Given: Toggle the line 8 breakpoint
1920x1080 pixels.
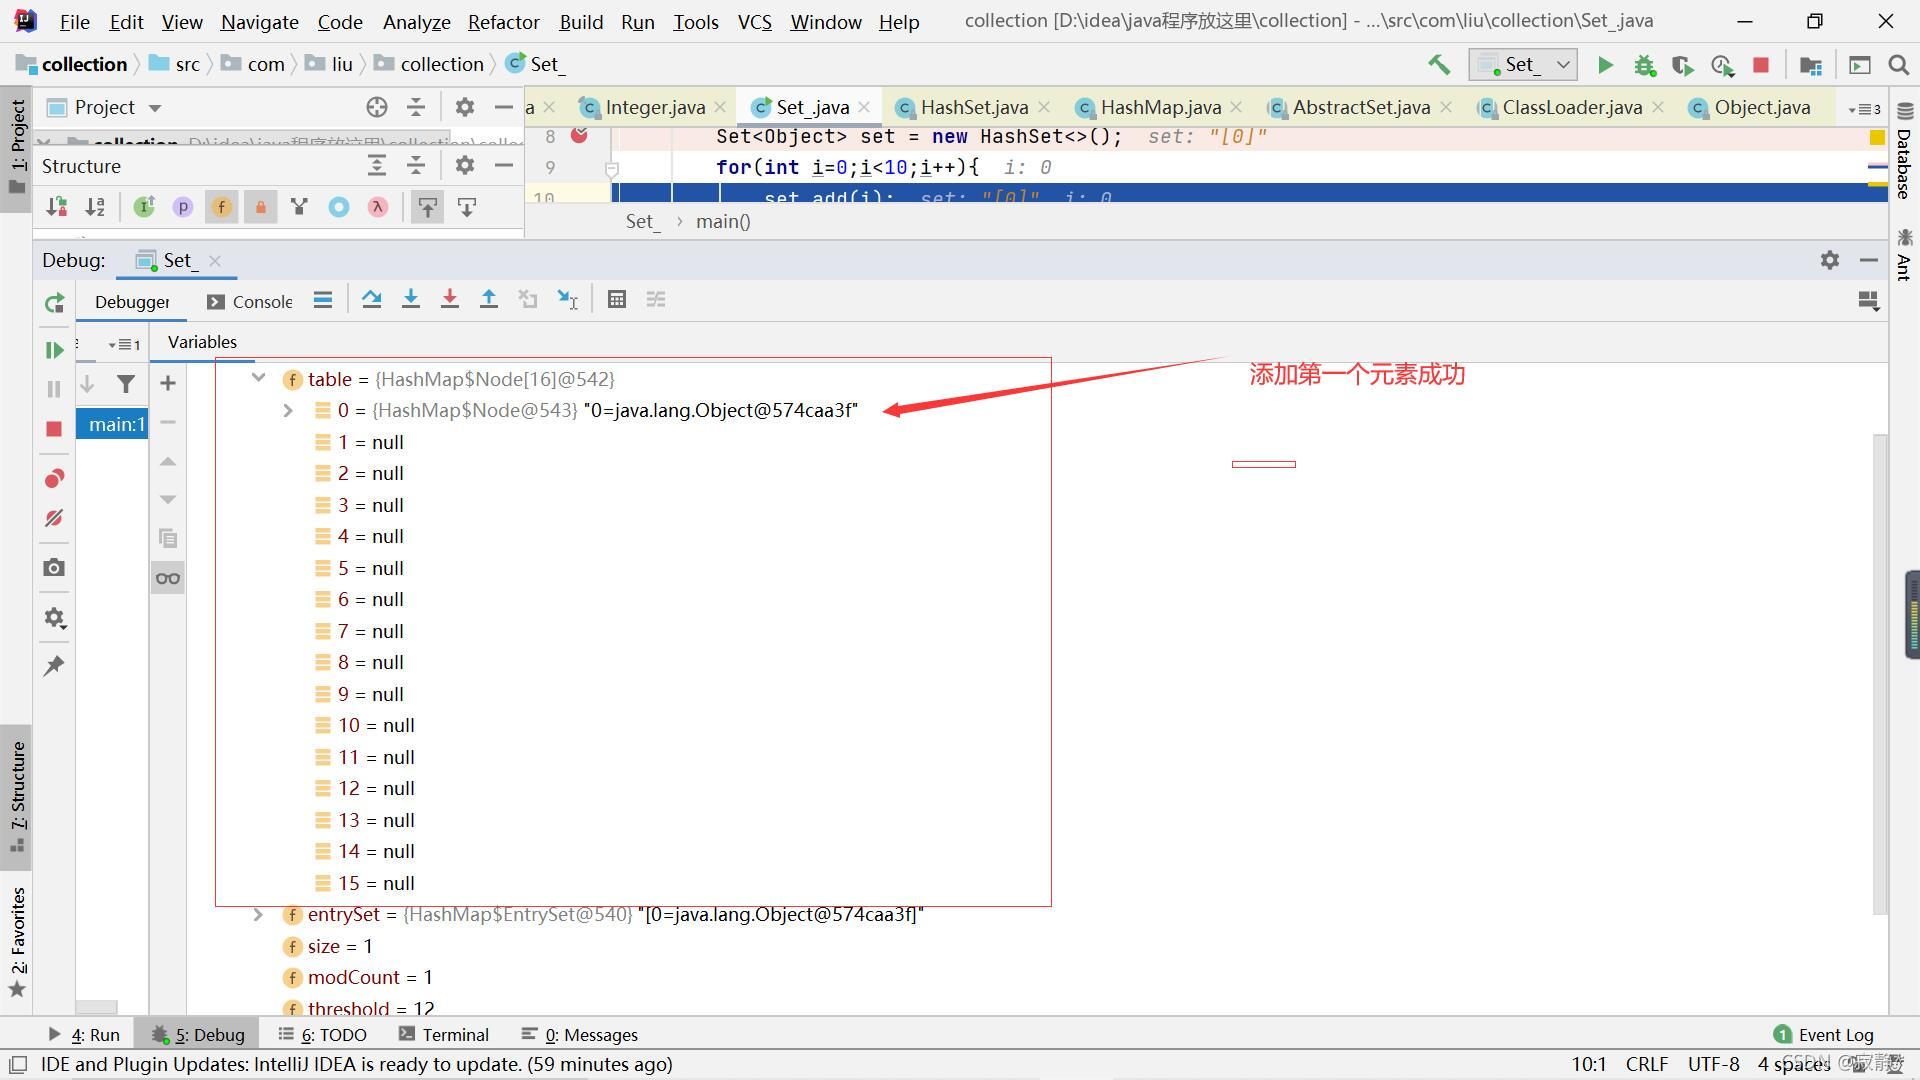Looking at the screenshot, I should pos(579,135).
